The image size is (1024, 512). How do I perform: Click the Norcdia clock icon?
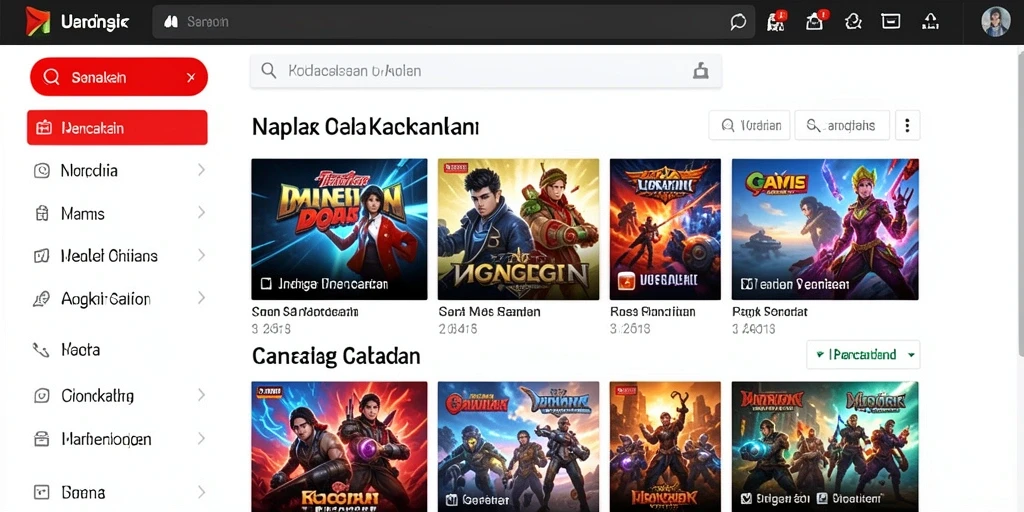click(x=41, y=171)
